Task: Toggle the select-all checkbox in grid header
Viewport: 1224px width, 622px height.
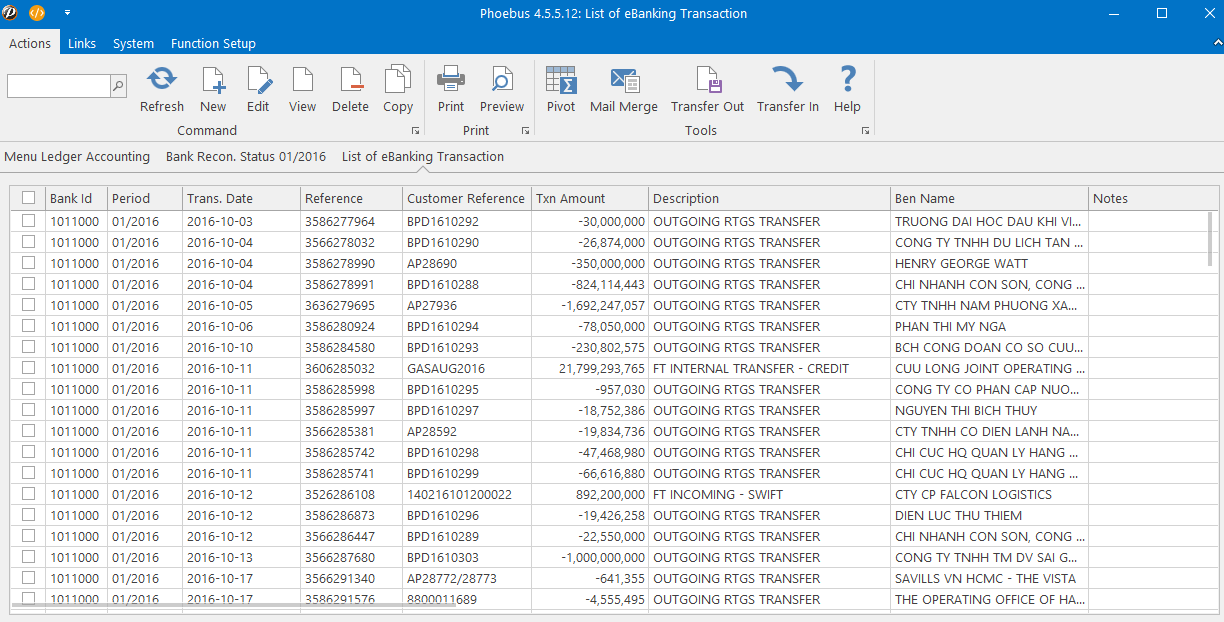Action: [28, 198]
